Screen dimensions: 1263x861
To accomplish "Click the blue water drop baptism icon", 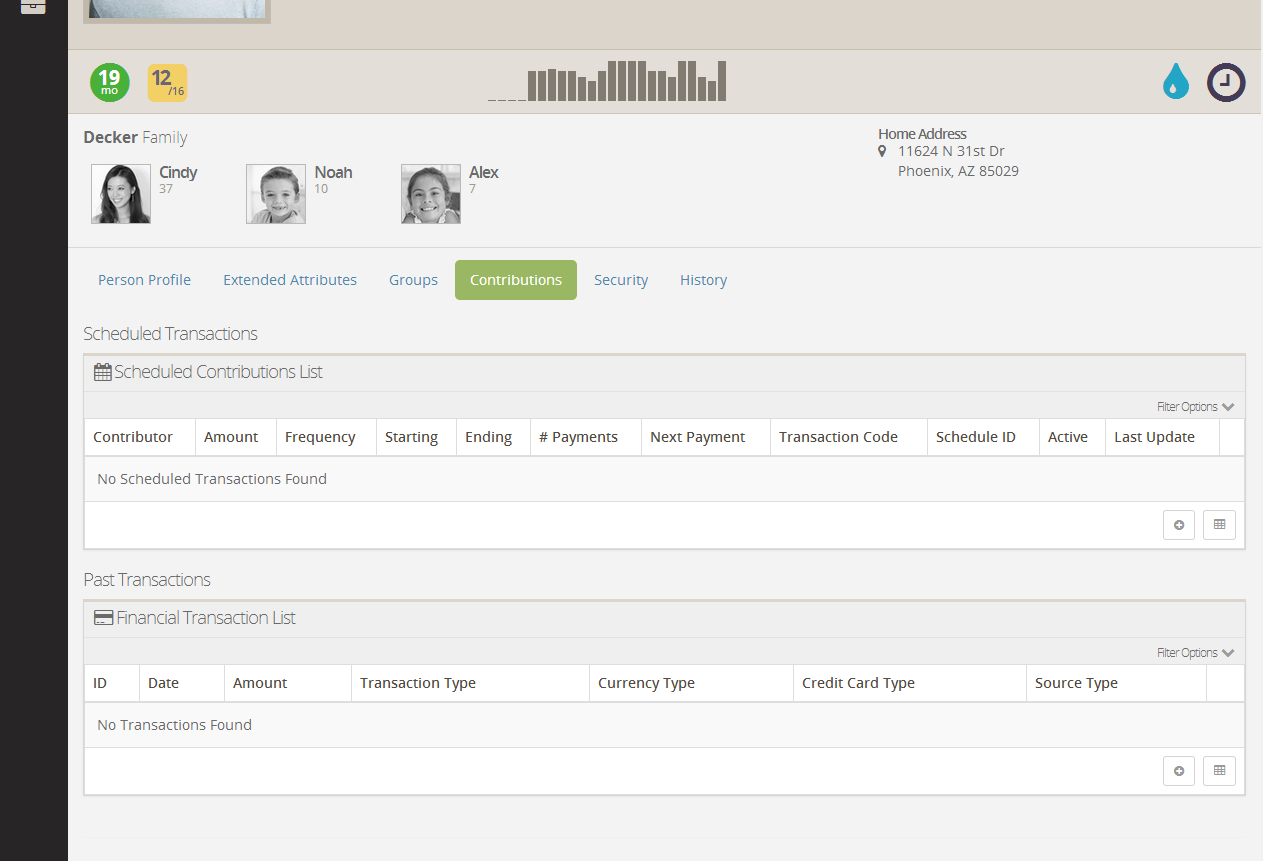I will click(x=1176, y=81).
